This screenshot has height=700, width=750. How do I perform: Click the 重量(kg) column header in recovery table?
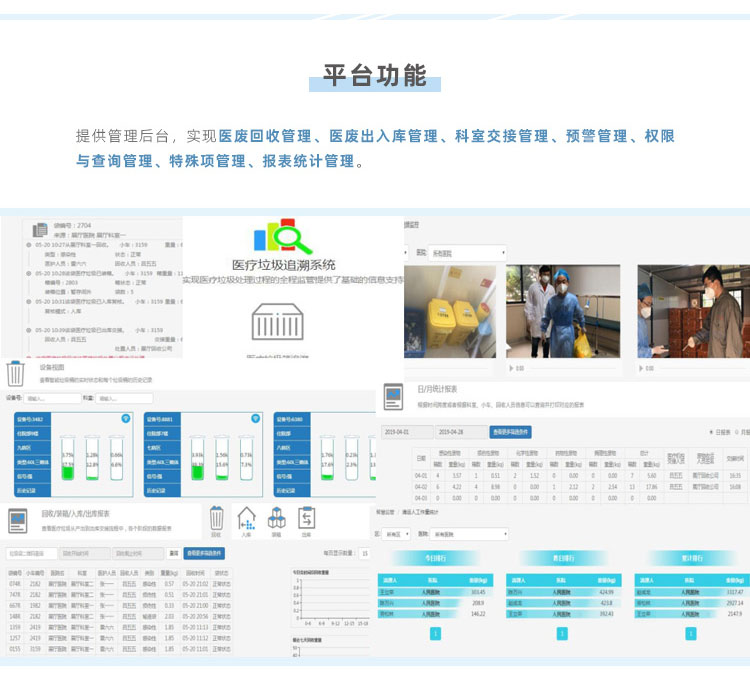[169, 573]
